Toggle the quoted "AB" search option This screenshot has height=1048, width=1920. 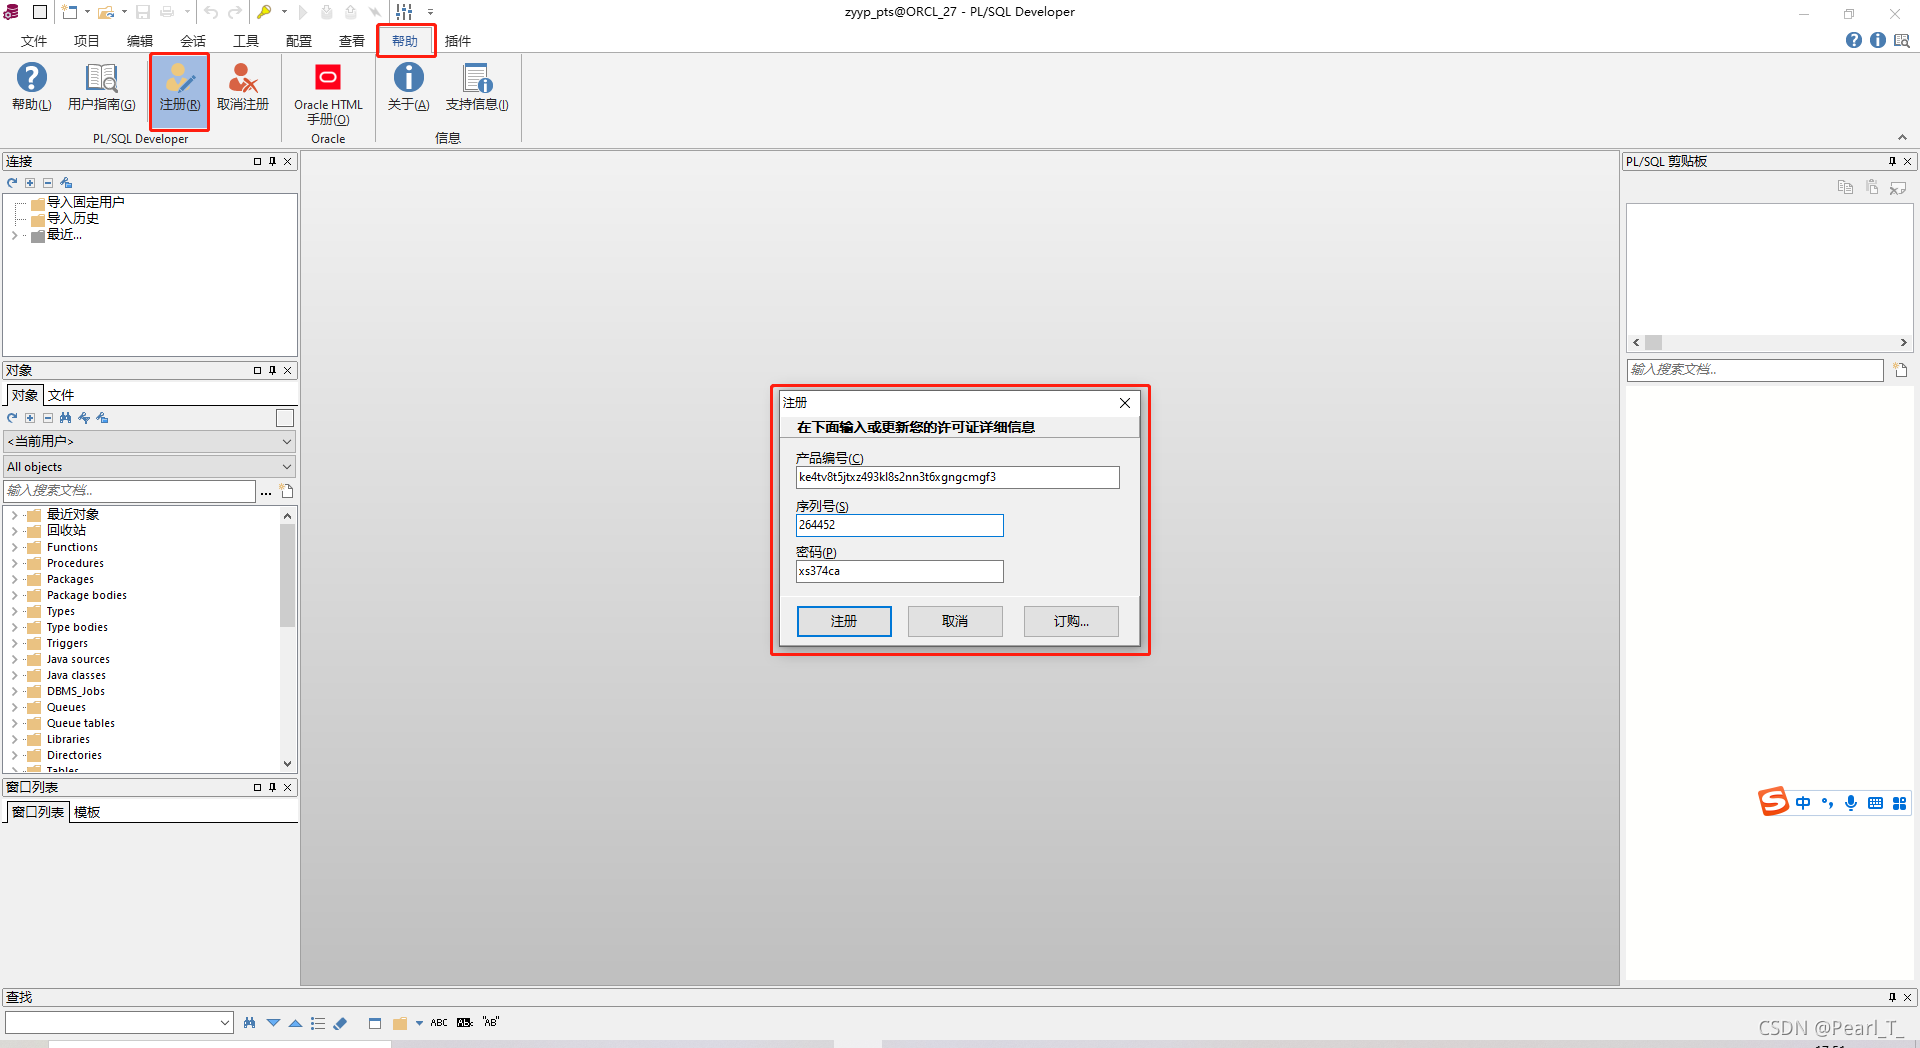point(491,1022)
